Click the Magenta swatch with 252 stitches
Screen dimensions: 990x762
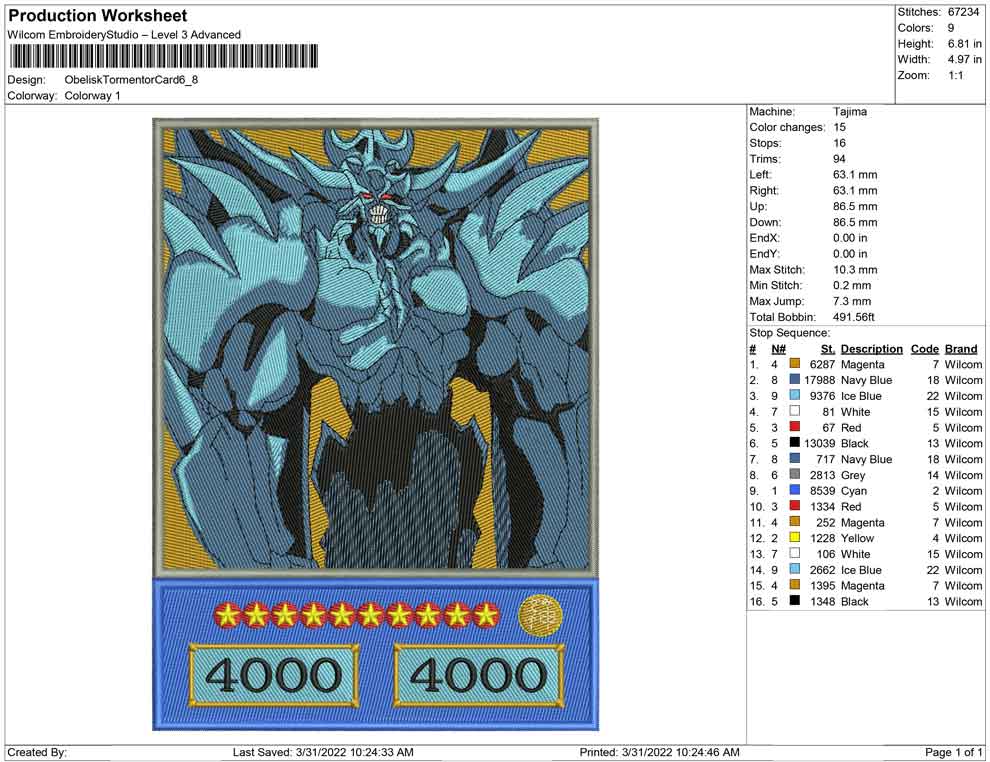tap(795, 521)
